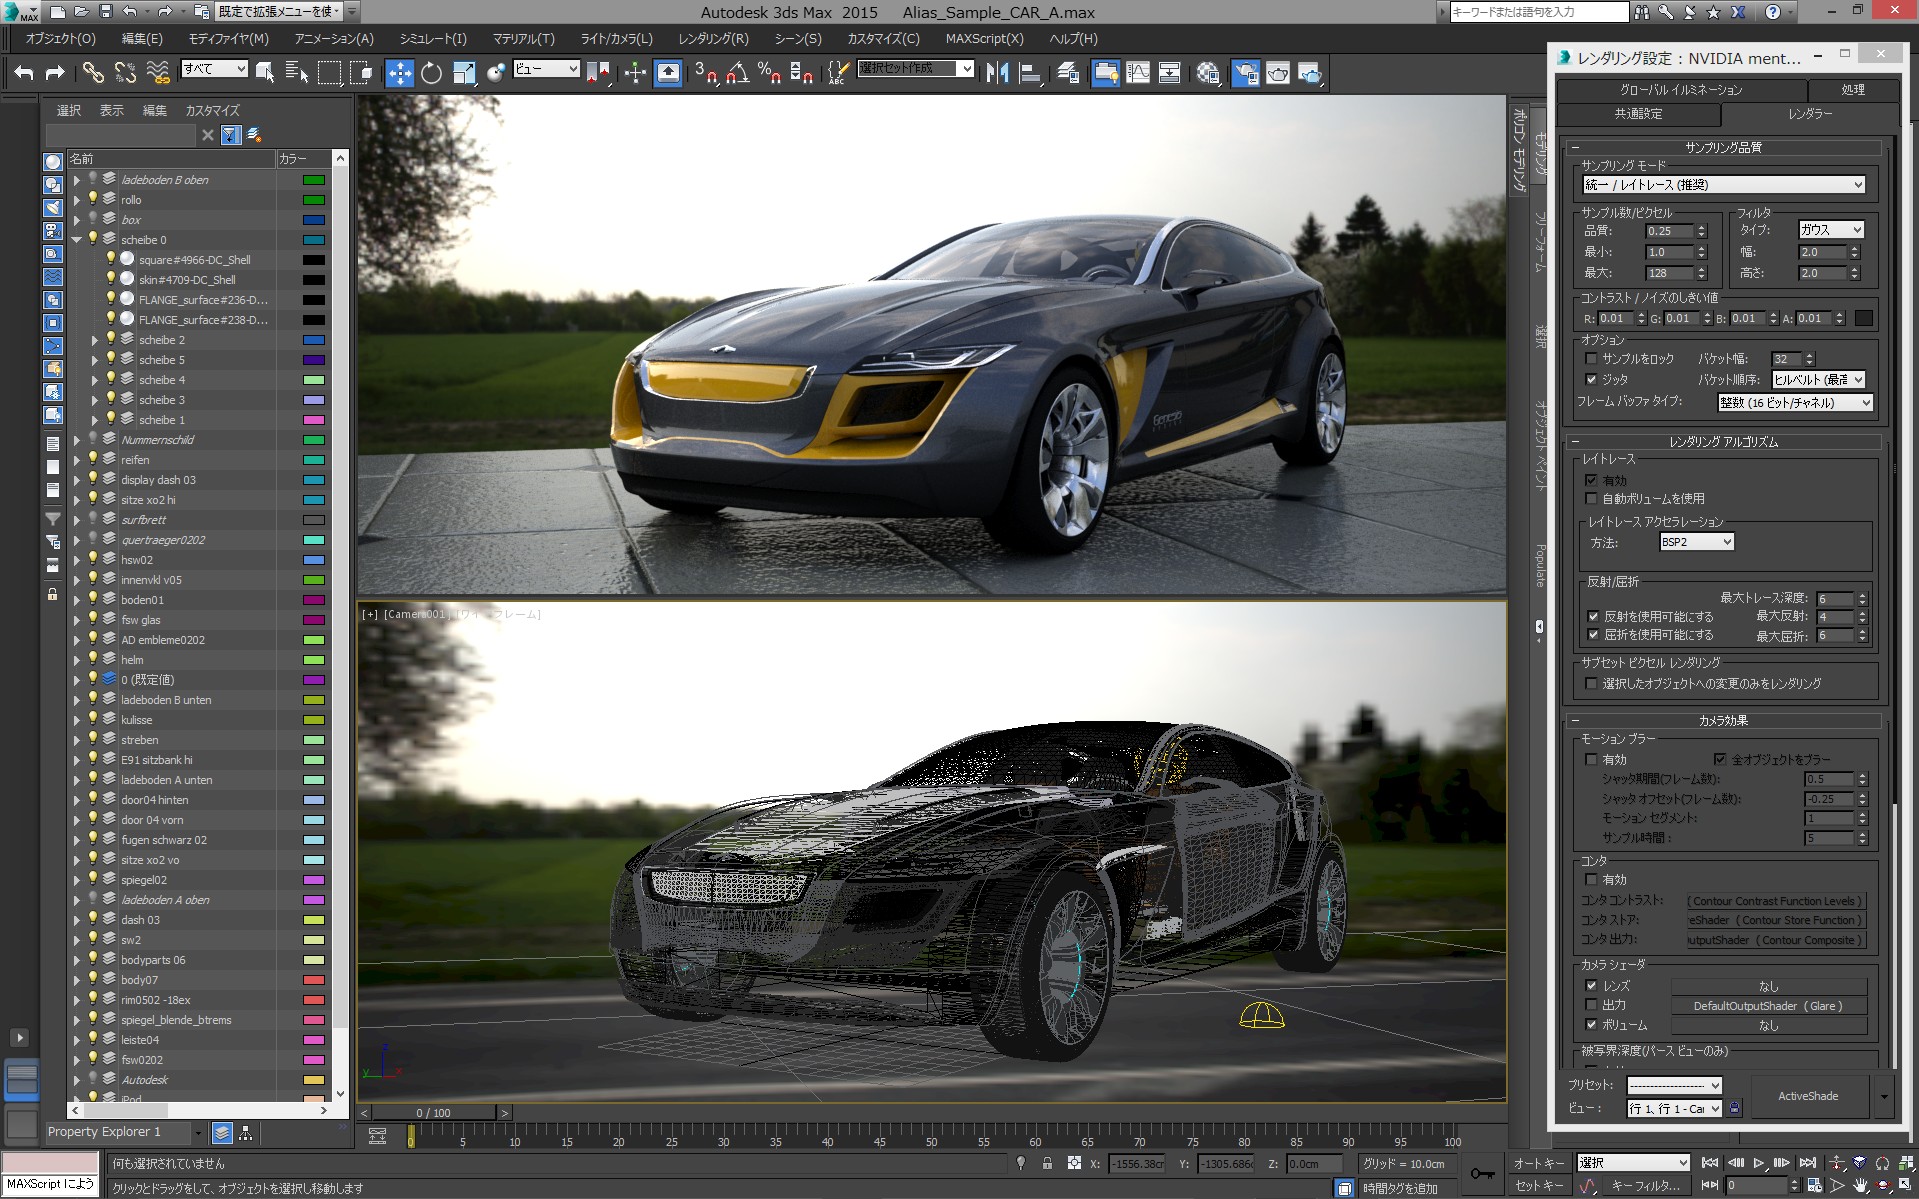Switch to グローバル イルミネーション tab

1680,89
